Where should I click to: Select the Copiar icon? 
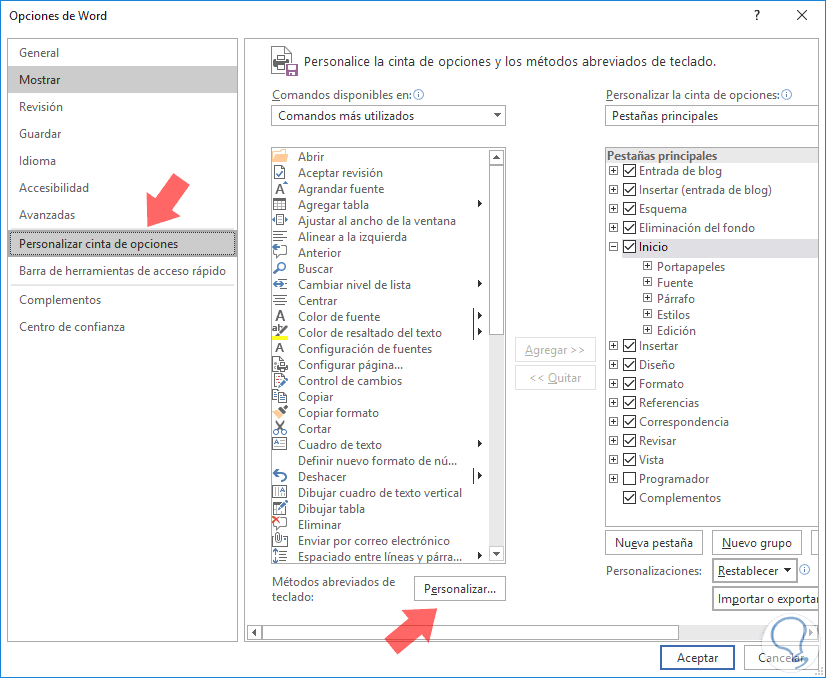click(280, 397)
